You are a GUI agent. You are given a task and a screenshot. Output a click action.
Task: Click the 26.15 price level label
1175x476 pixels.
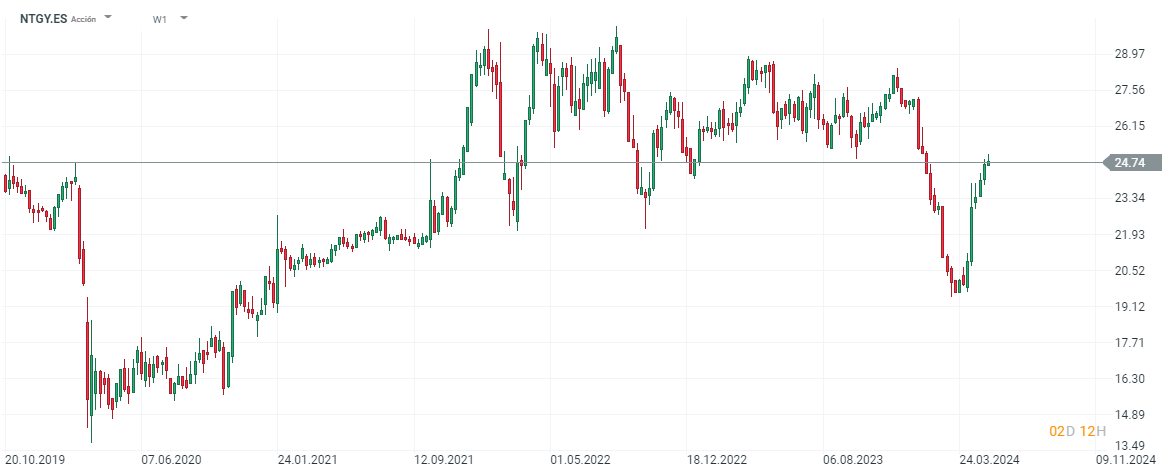[x=1128, y=126]
